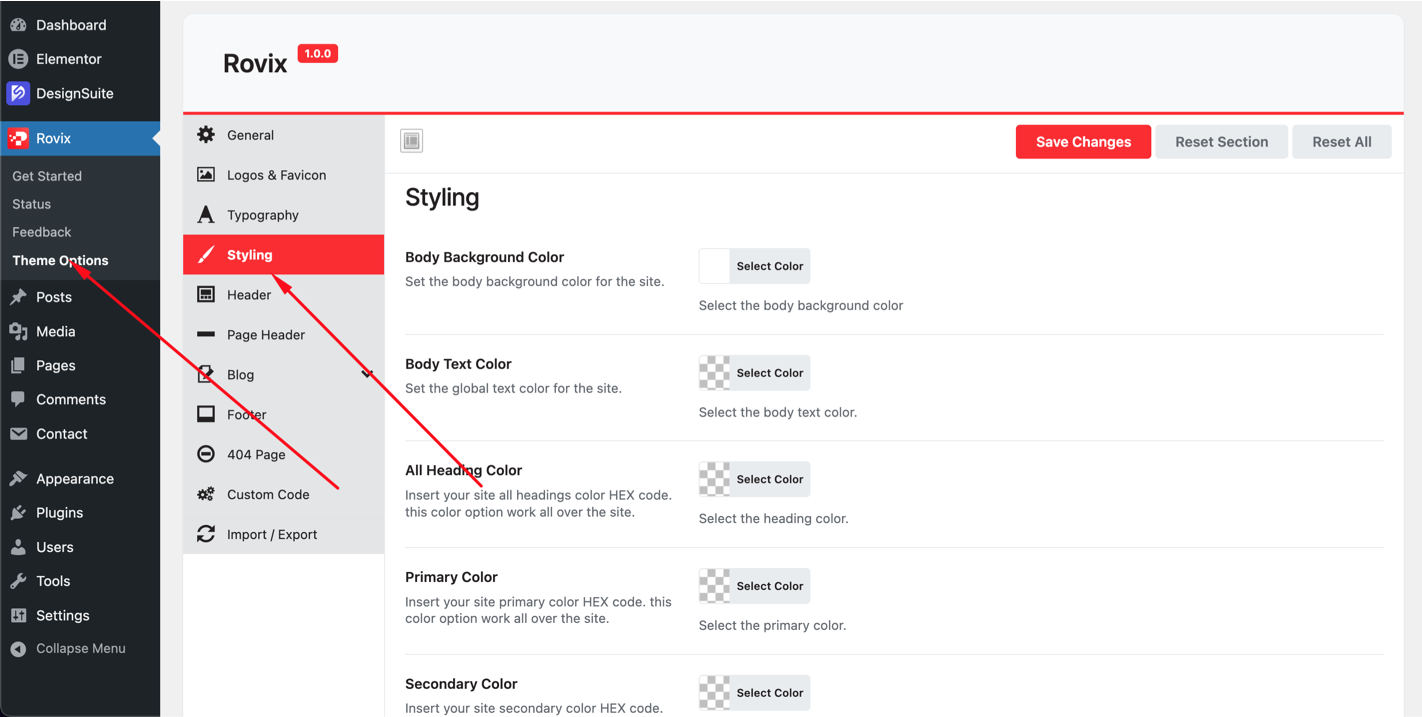
Task: Click the DesignSuite logo icon
Action: (x=18, y=93)
